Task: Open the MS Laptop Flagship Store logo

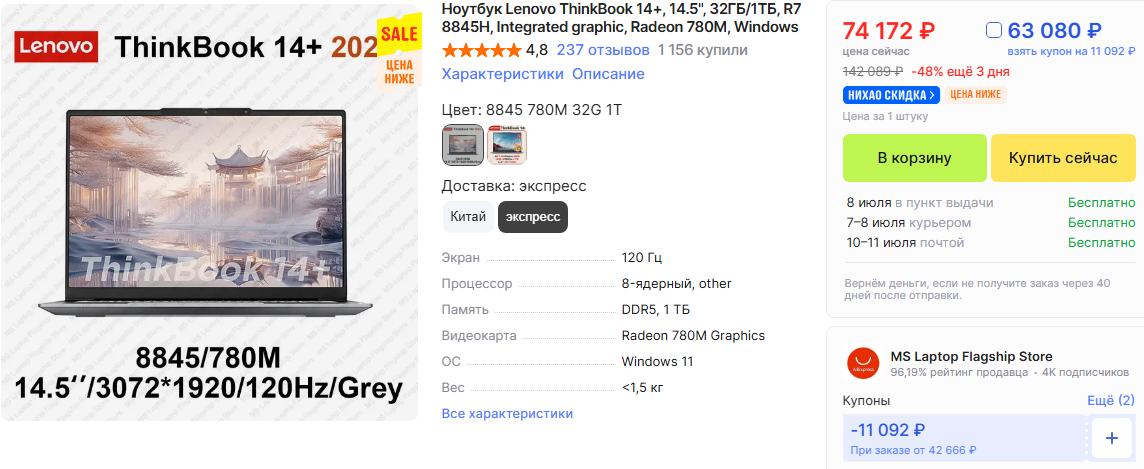Action: (x=864, y=363)
